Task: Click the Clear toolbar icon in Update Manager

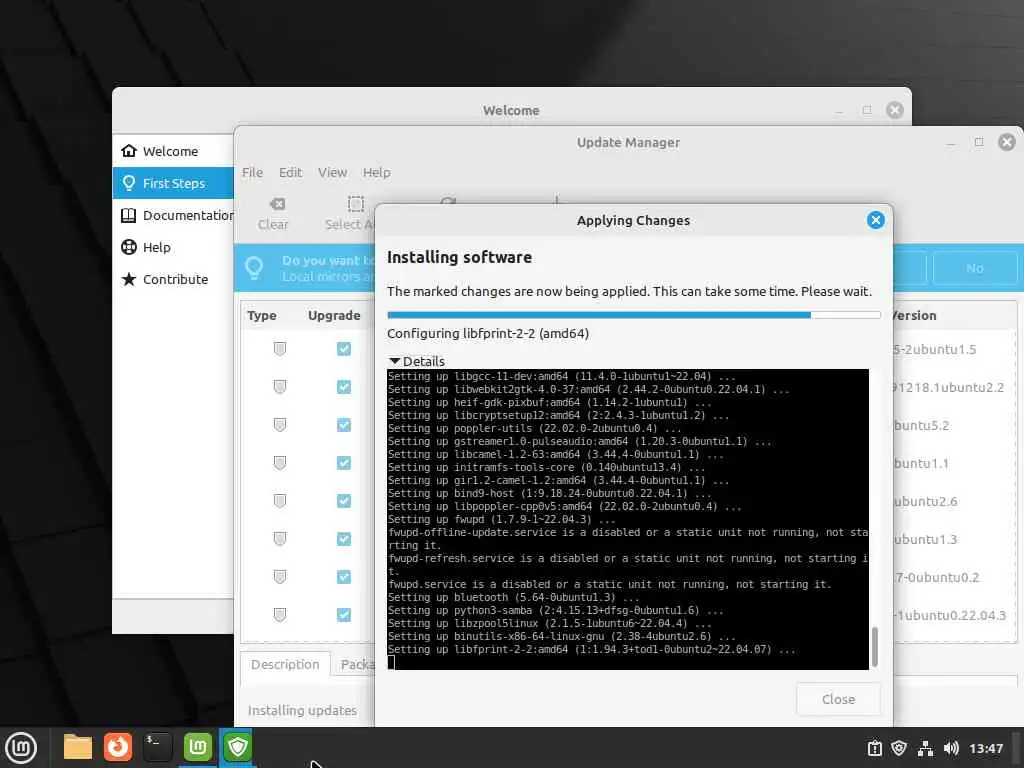Action: coord(274,214)
